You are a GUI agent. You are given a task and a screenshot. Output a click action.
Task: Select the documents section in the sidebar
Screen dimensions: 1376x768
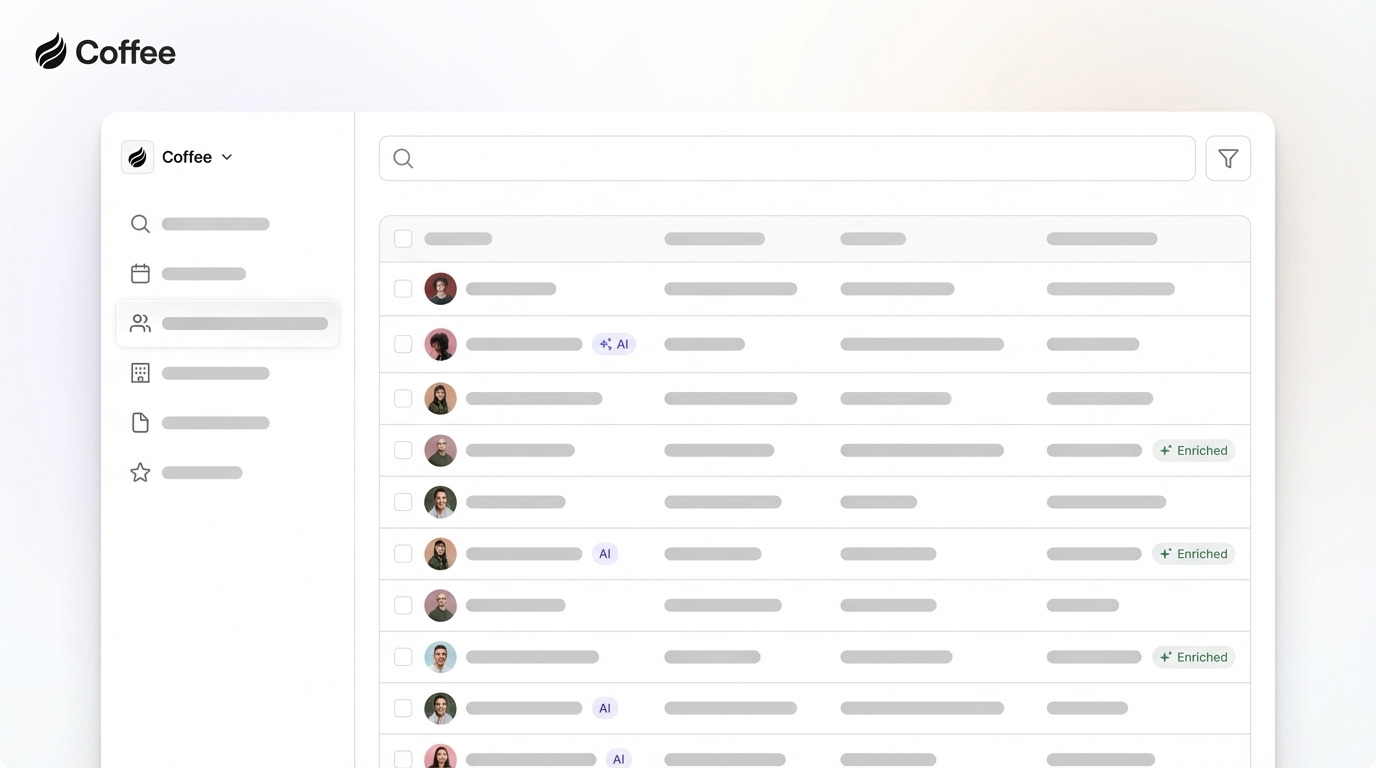[x=140, y=422]
